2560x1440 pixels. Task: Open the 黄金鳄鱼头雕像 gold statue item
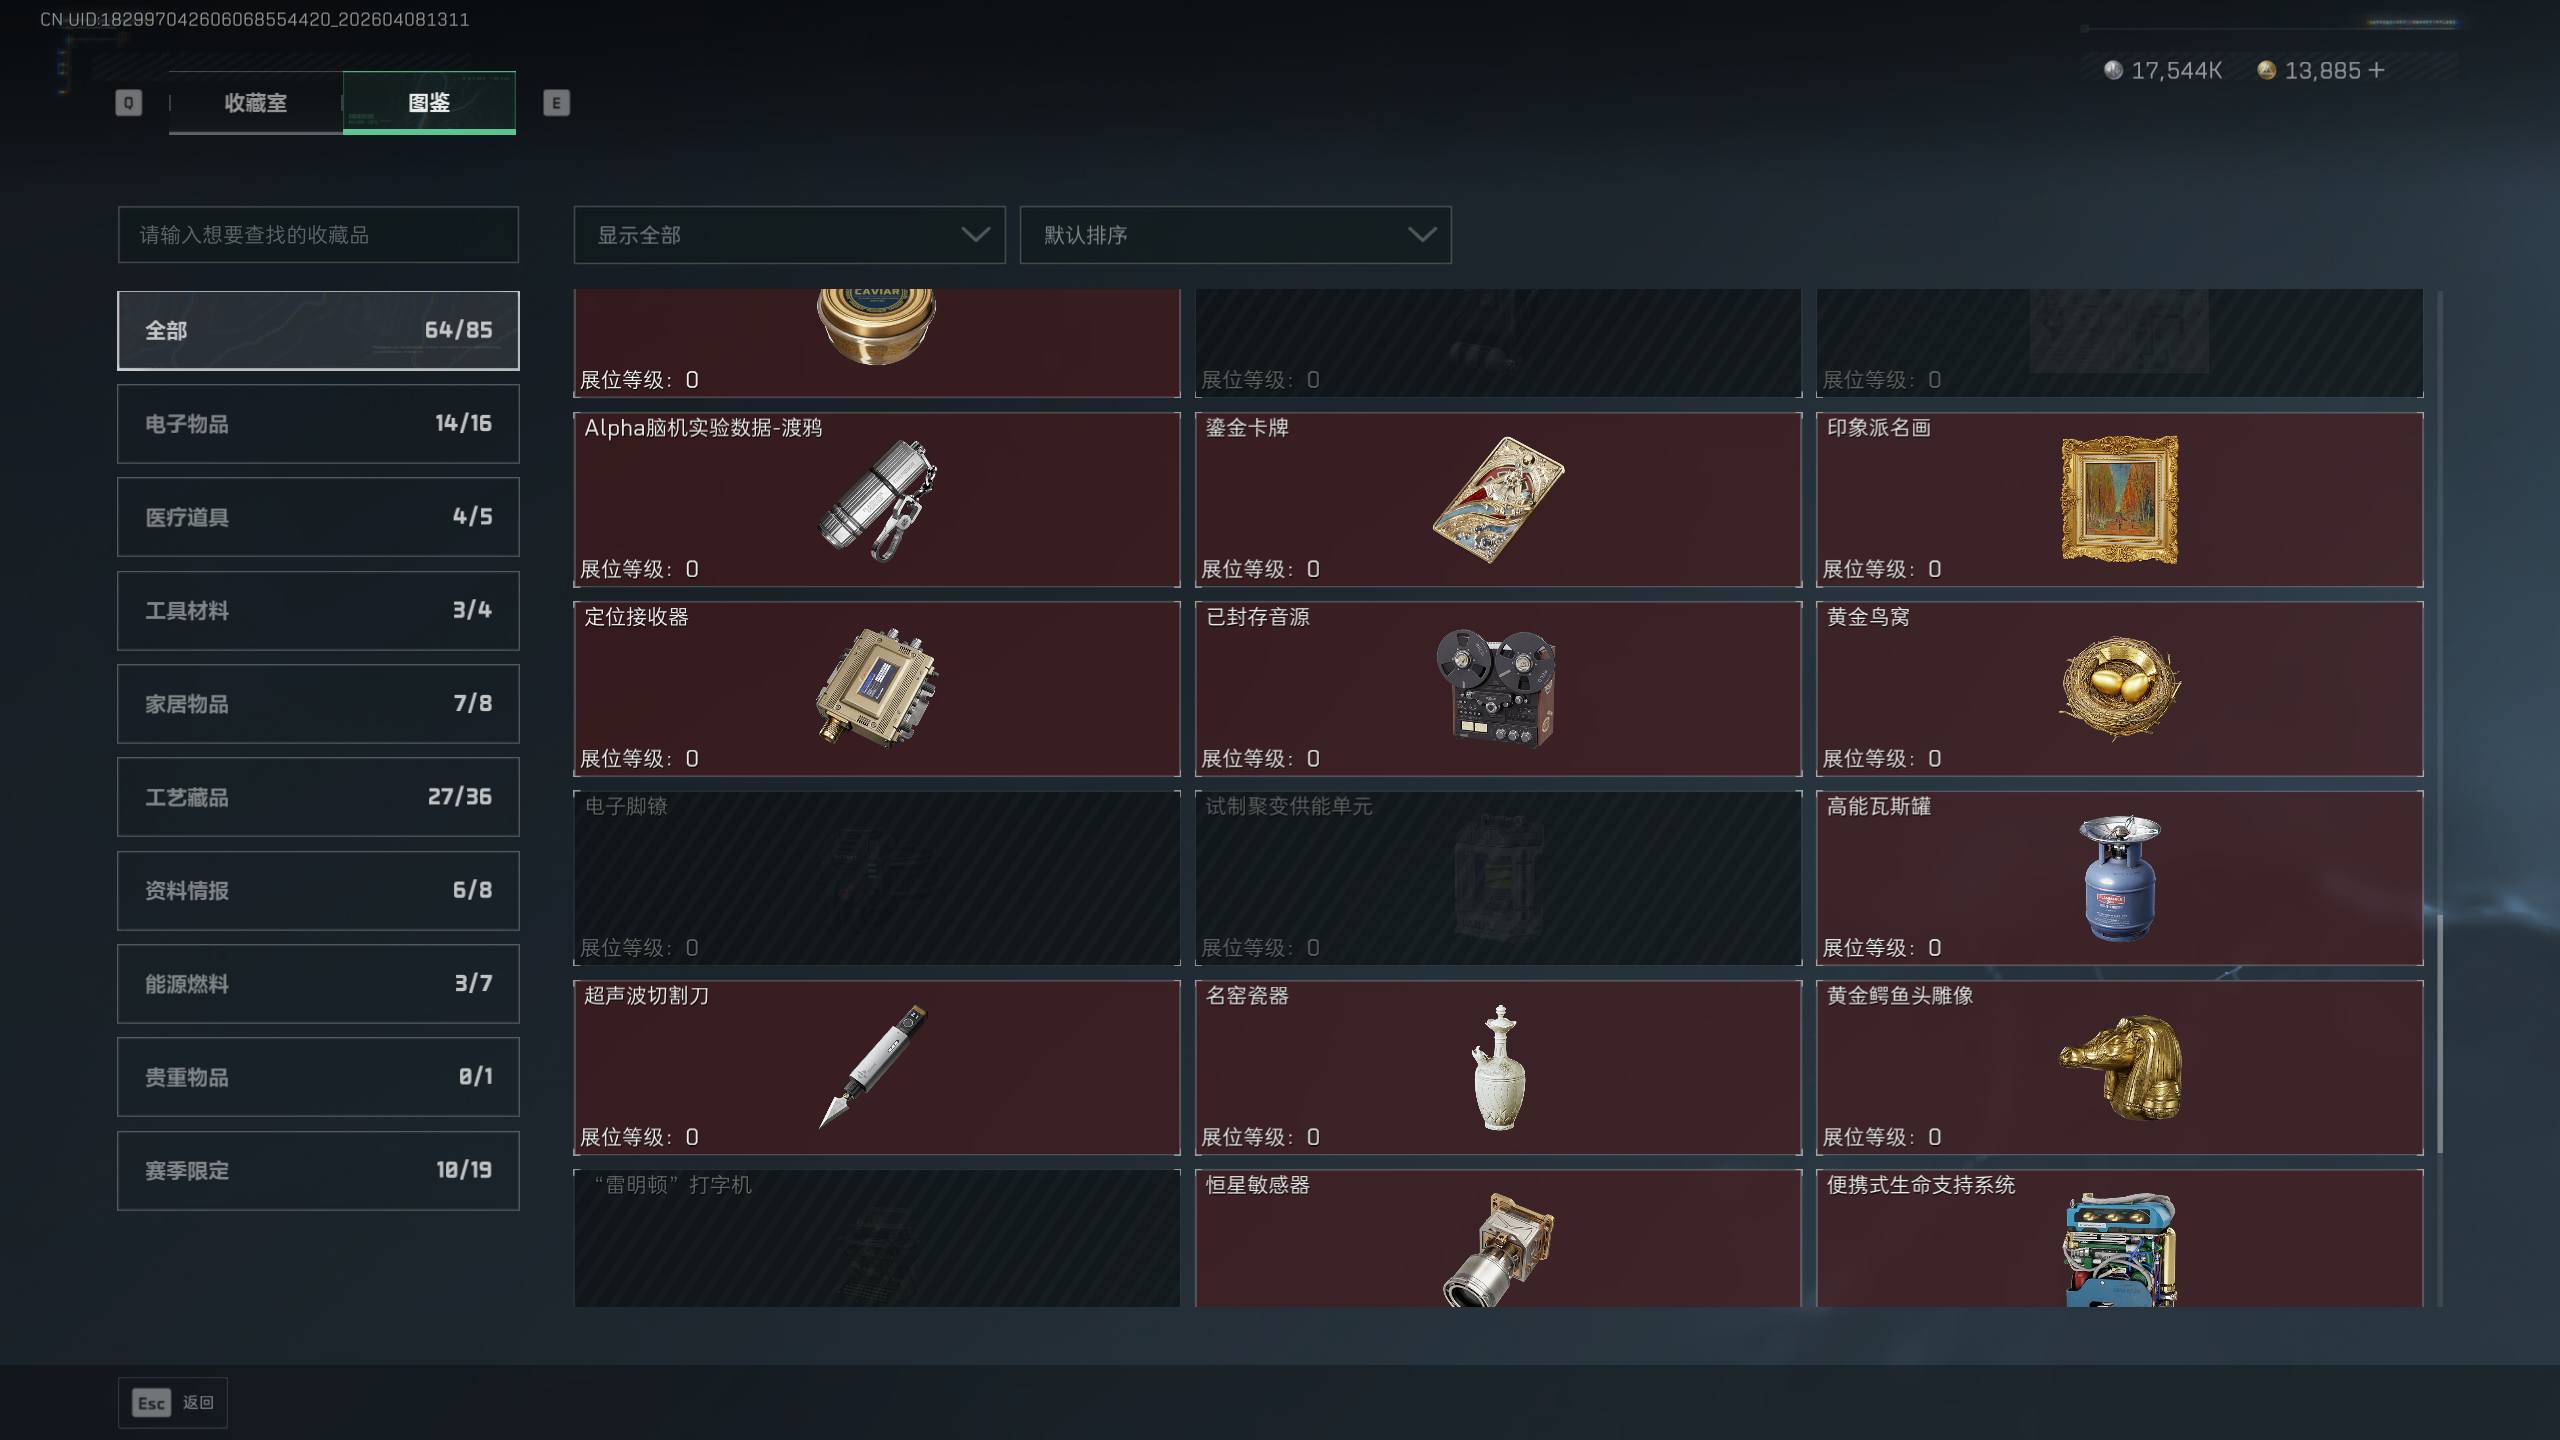click(2119, 1067)
